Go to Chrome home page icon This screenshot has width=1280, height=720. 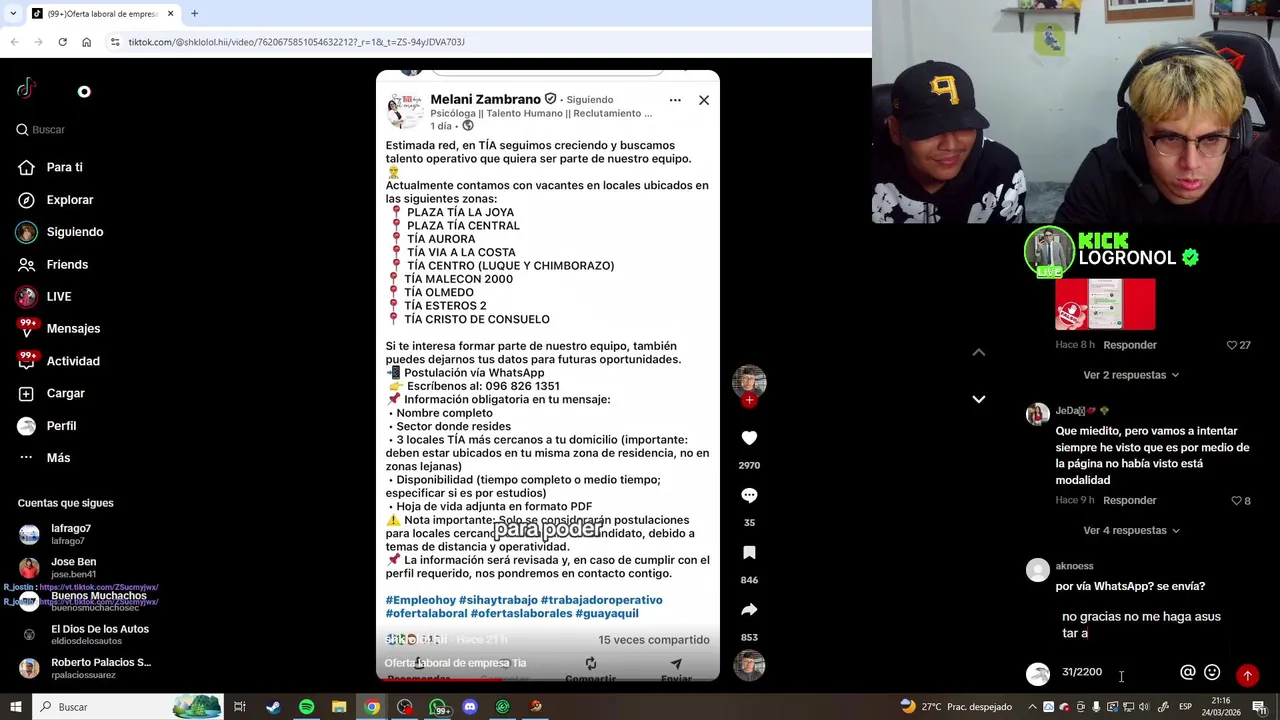tap(86, 42)
